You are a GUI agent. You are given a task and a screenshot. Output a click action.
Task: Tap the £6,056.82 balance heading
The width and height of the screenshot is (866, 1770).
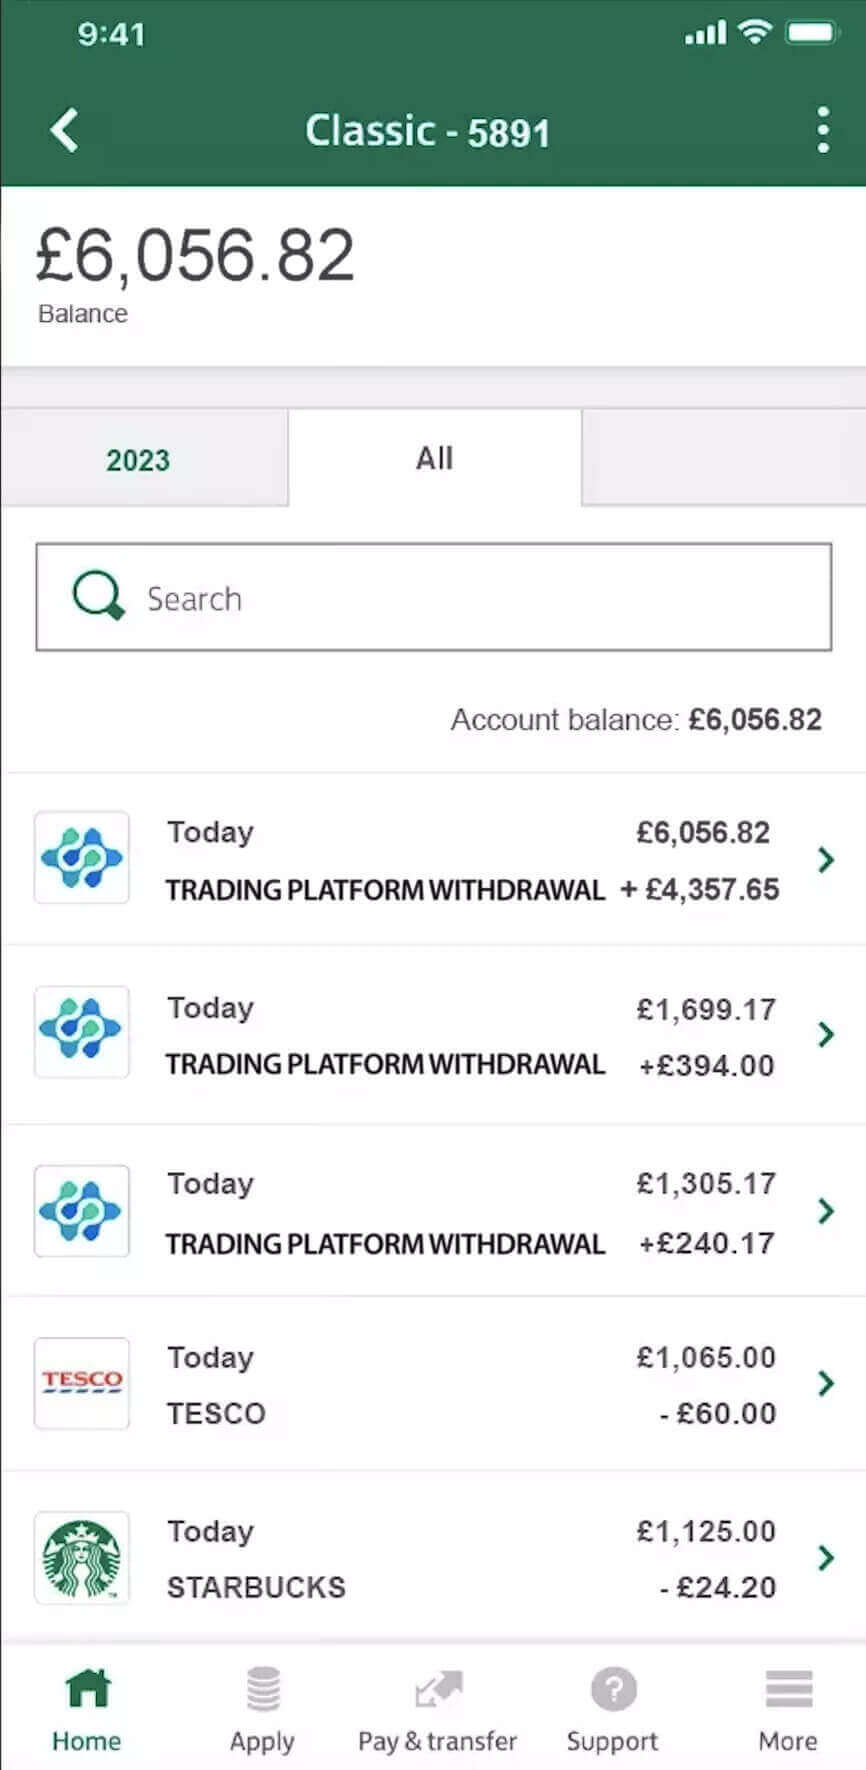(x=195, y=256)
